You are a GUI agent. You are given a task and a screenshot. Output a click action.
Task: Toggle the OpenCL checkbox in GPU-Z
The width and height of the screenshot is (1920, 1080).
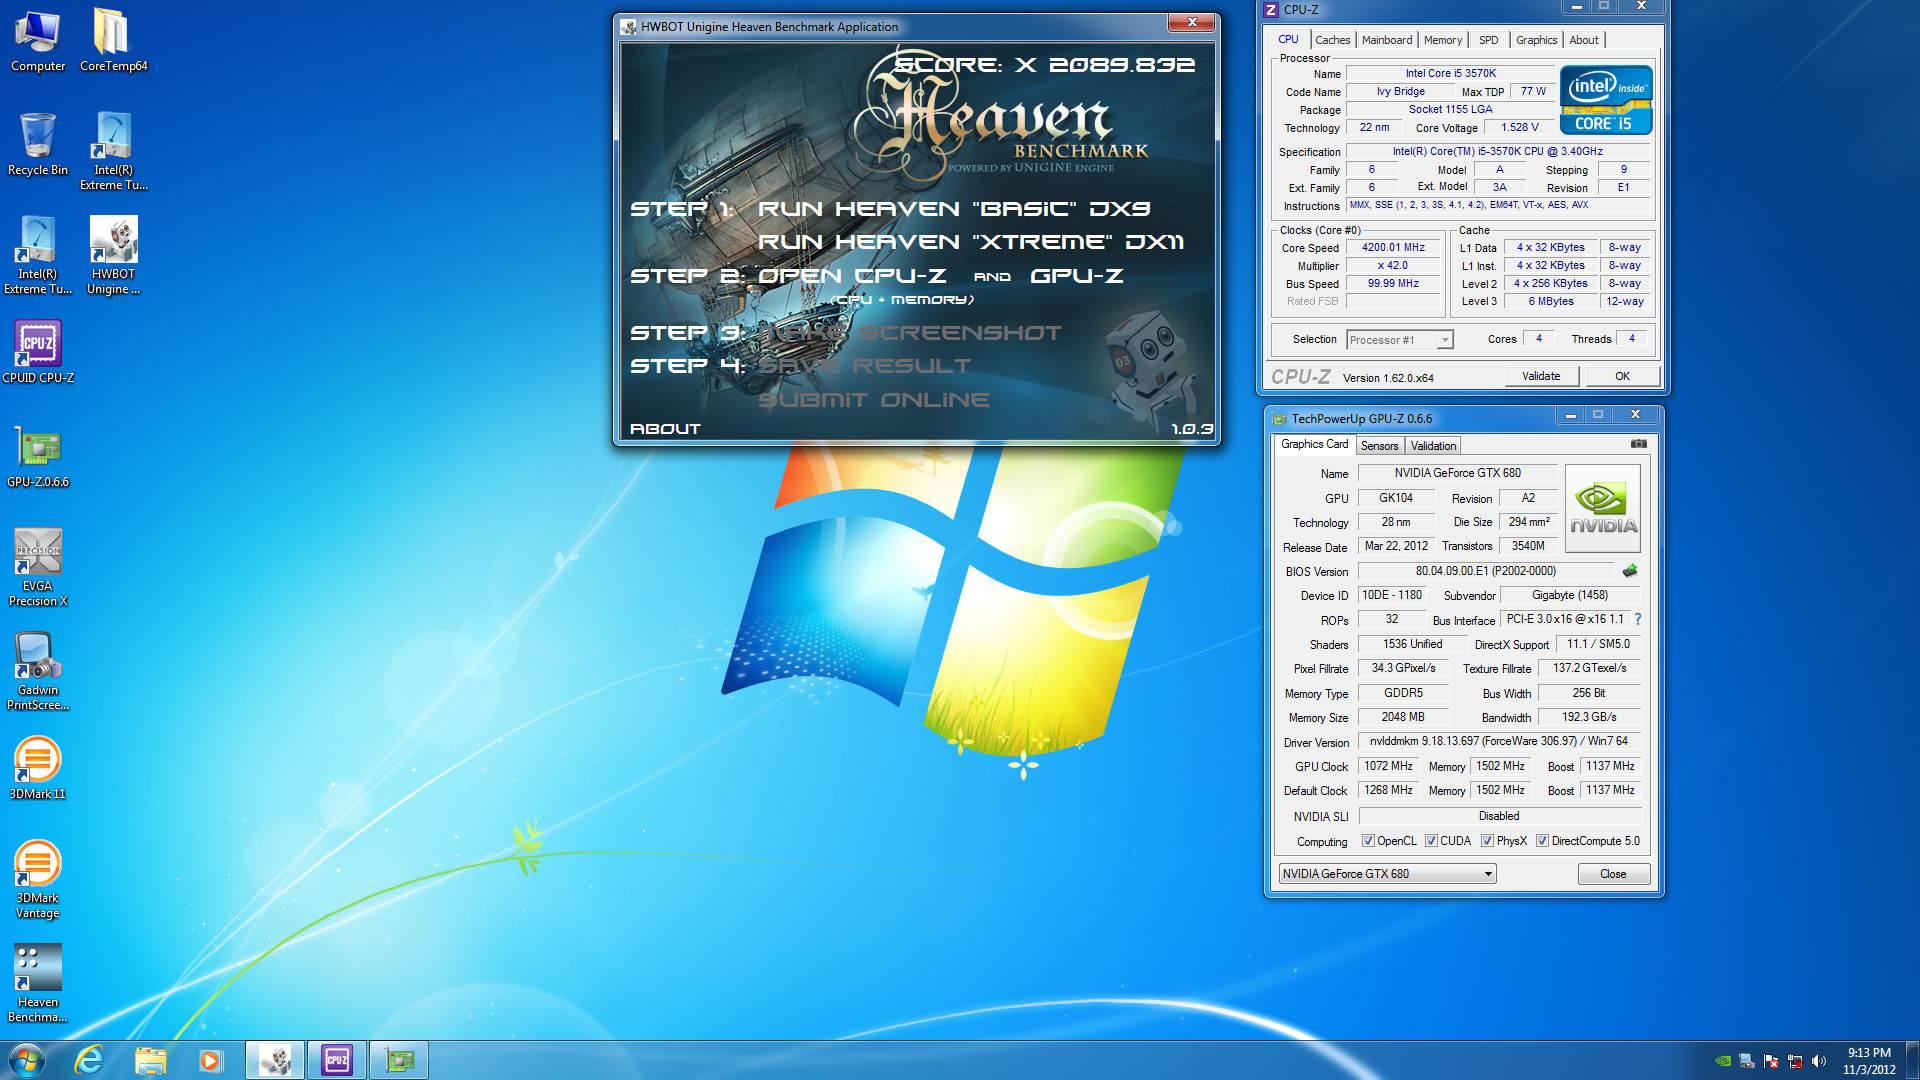click(1368, 841)
